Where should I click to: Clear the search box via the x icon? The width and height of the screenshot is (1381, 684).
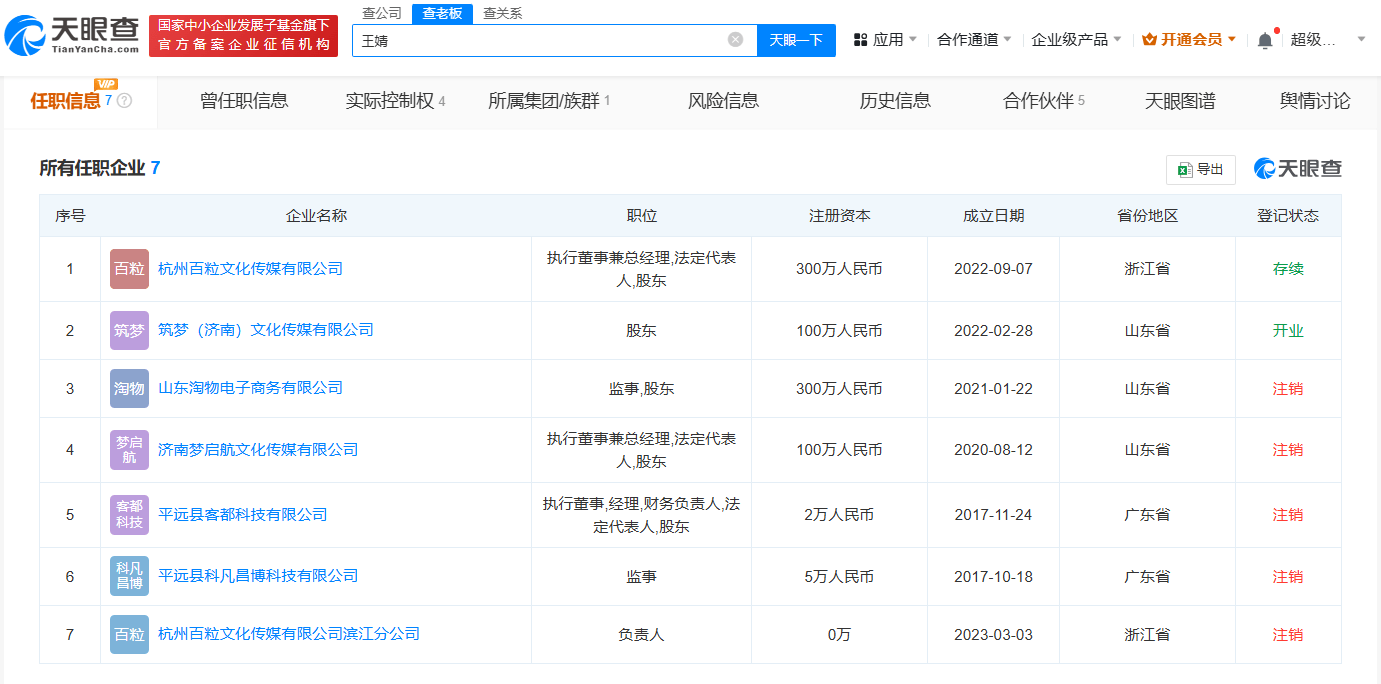(x=733, y=41)
